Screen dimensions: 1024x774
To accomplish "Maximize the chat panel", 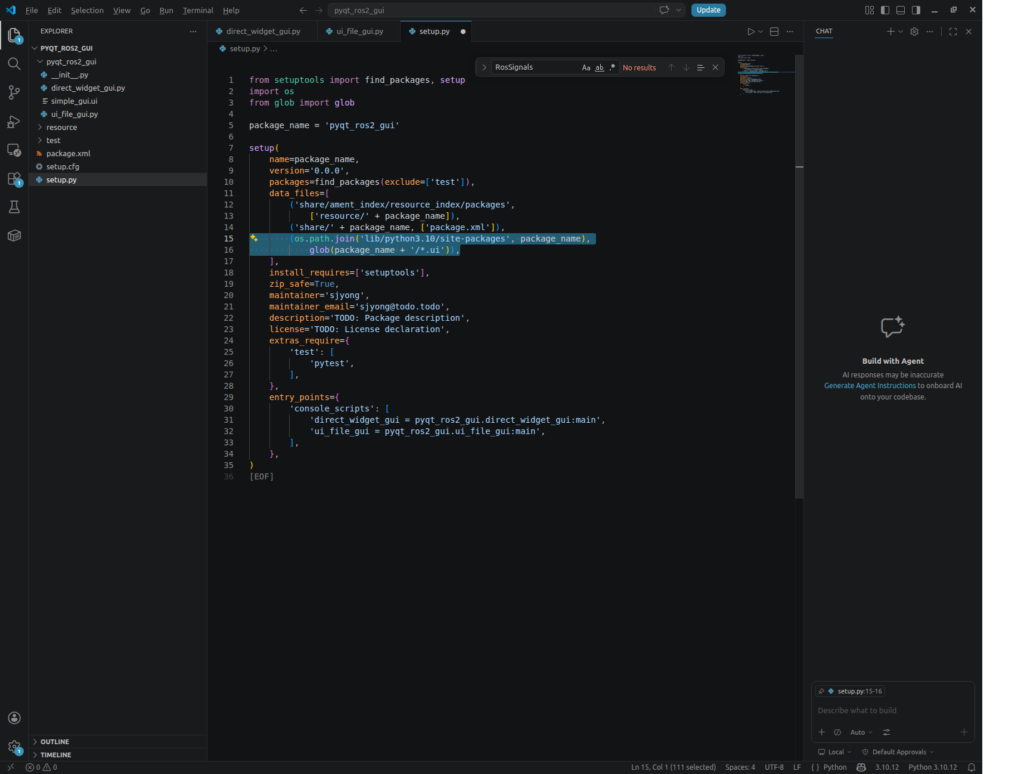I will coord(953,31).
